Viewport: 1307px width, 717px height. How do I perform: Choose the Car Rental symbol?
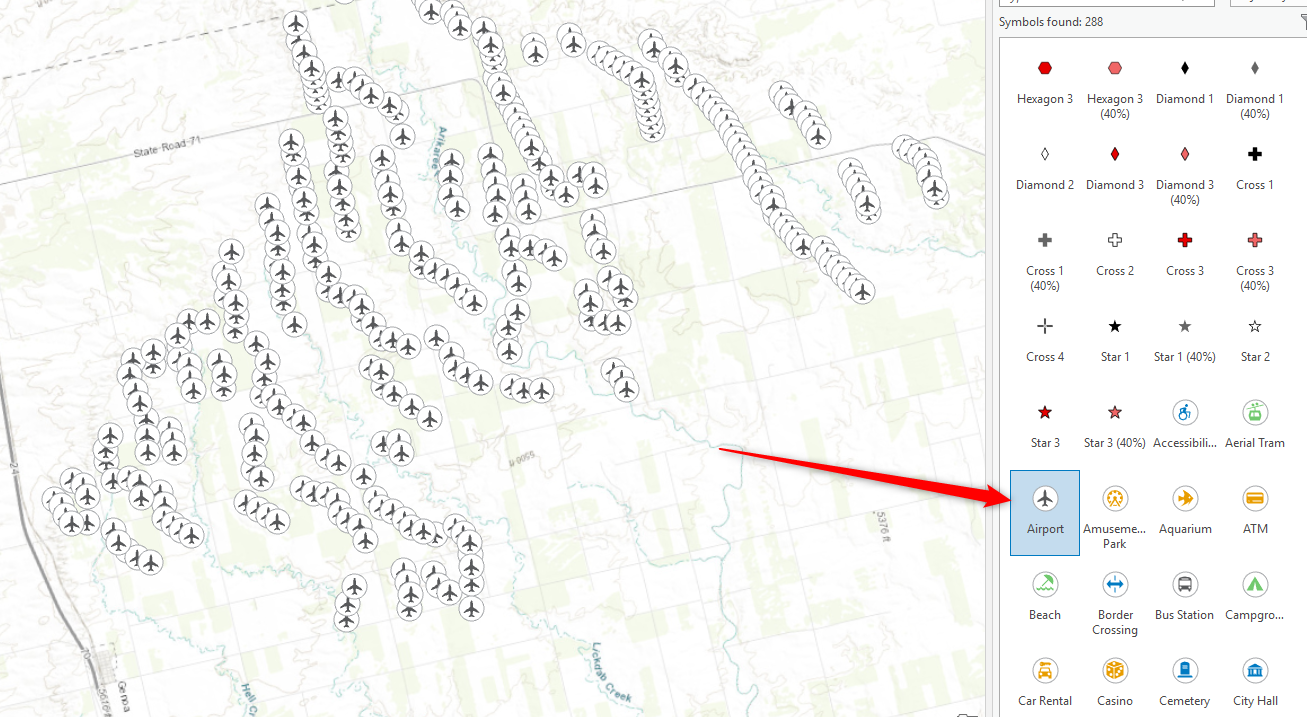(1045, 684)
